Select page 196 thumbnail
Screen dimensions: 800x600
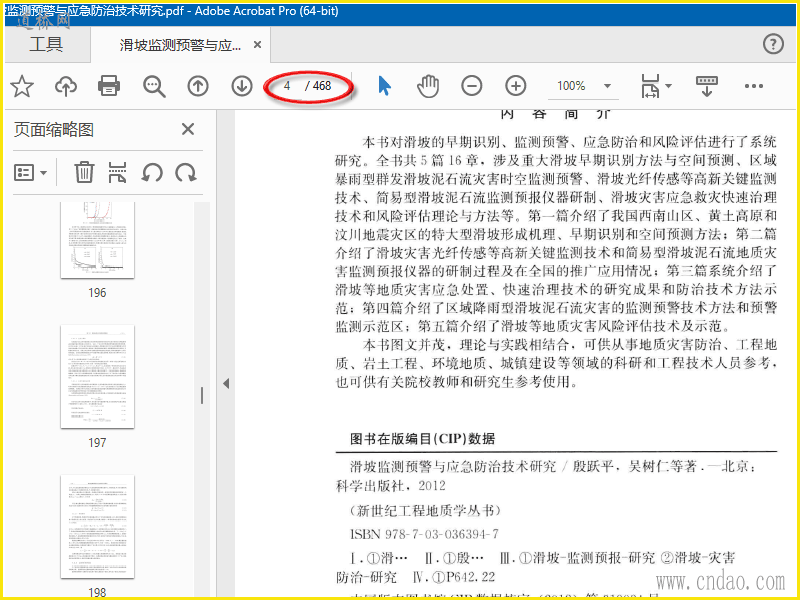pos(97,240)
